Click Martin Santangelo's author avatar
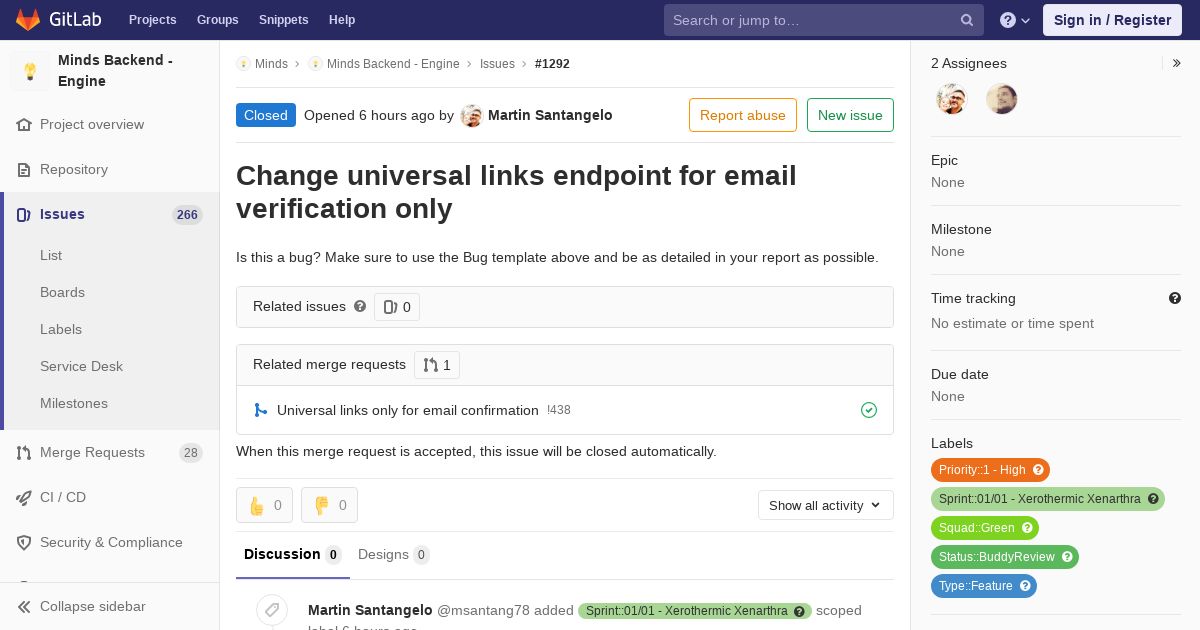Image resolution: width=1200 pixels, height=630 pixels. tap(471, 116)
